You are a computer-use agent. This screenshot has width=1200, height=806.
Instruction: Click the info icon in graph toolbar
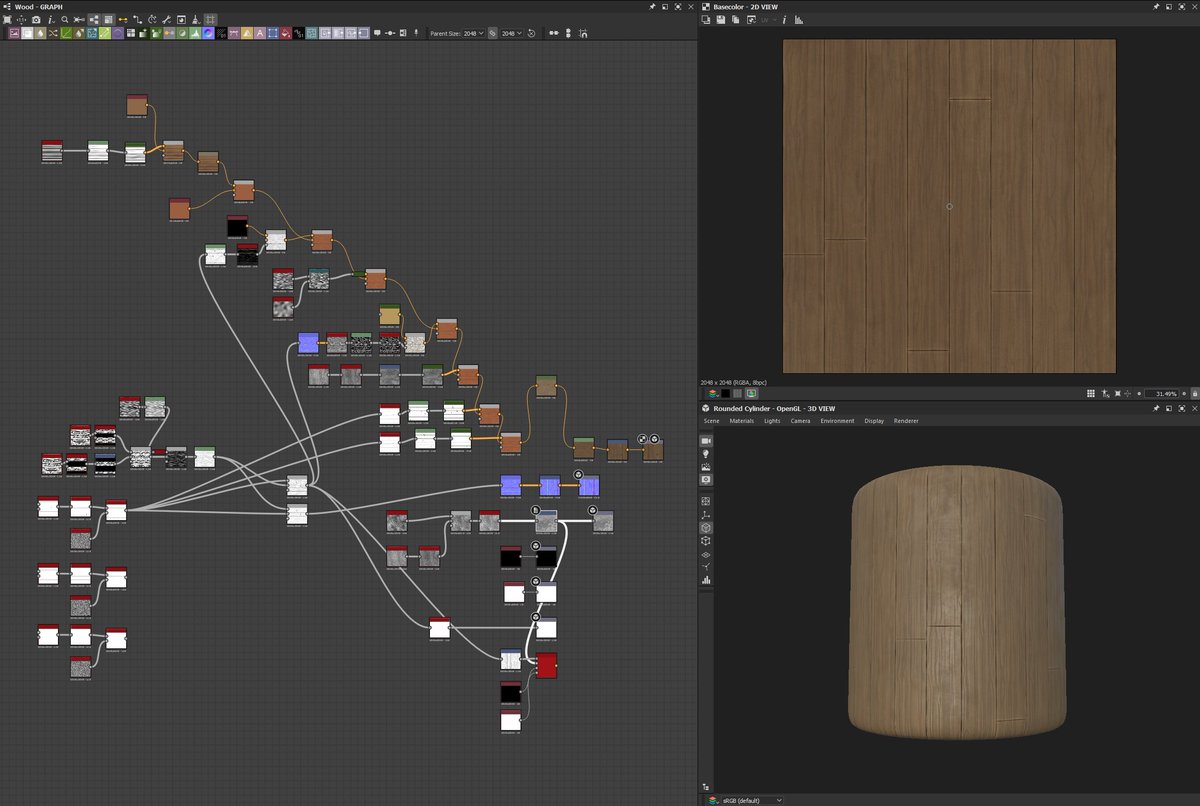(50, 19)
